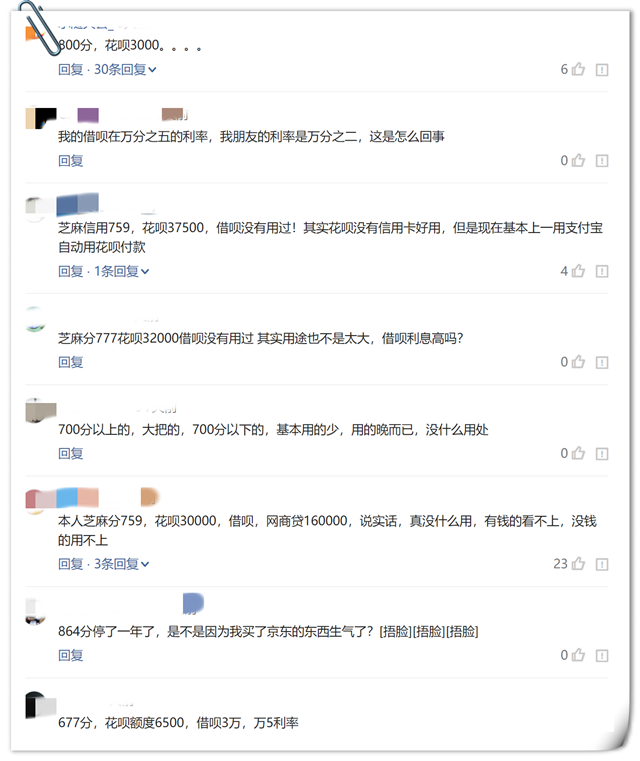Like the 芝麻信用759 花呗37500 comment
640x761 pixels.
click(578, 271)
